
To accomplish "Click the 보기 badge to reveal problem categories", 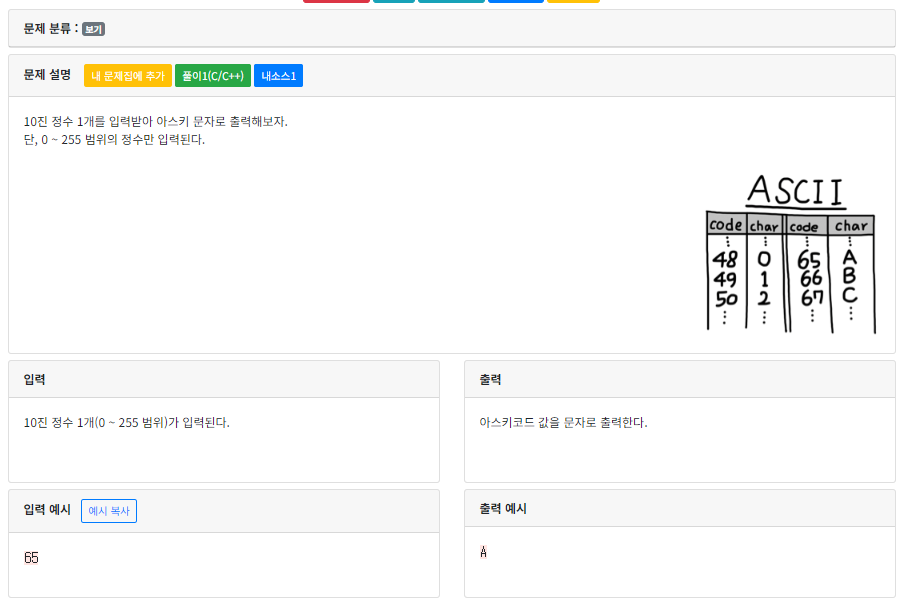I will (x=94, y=29).
